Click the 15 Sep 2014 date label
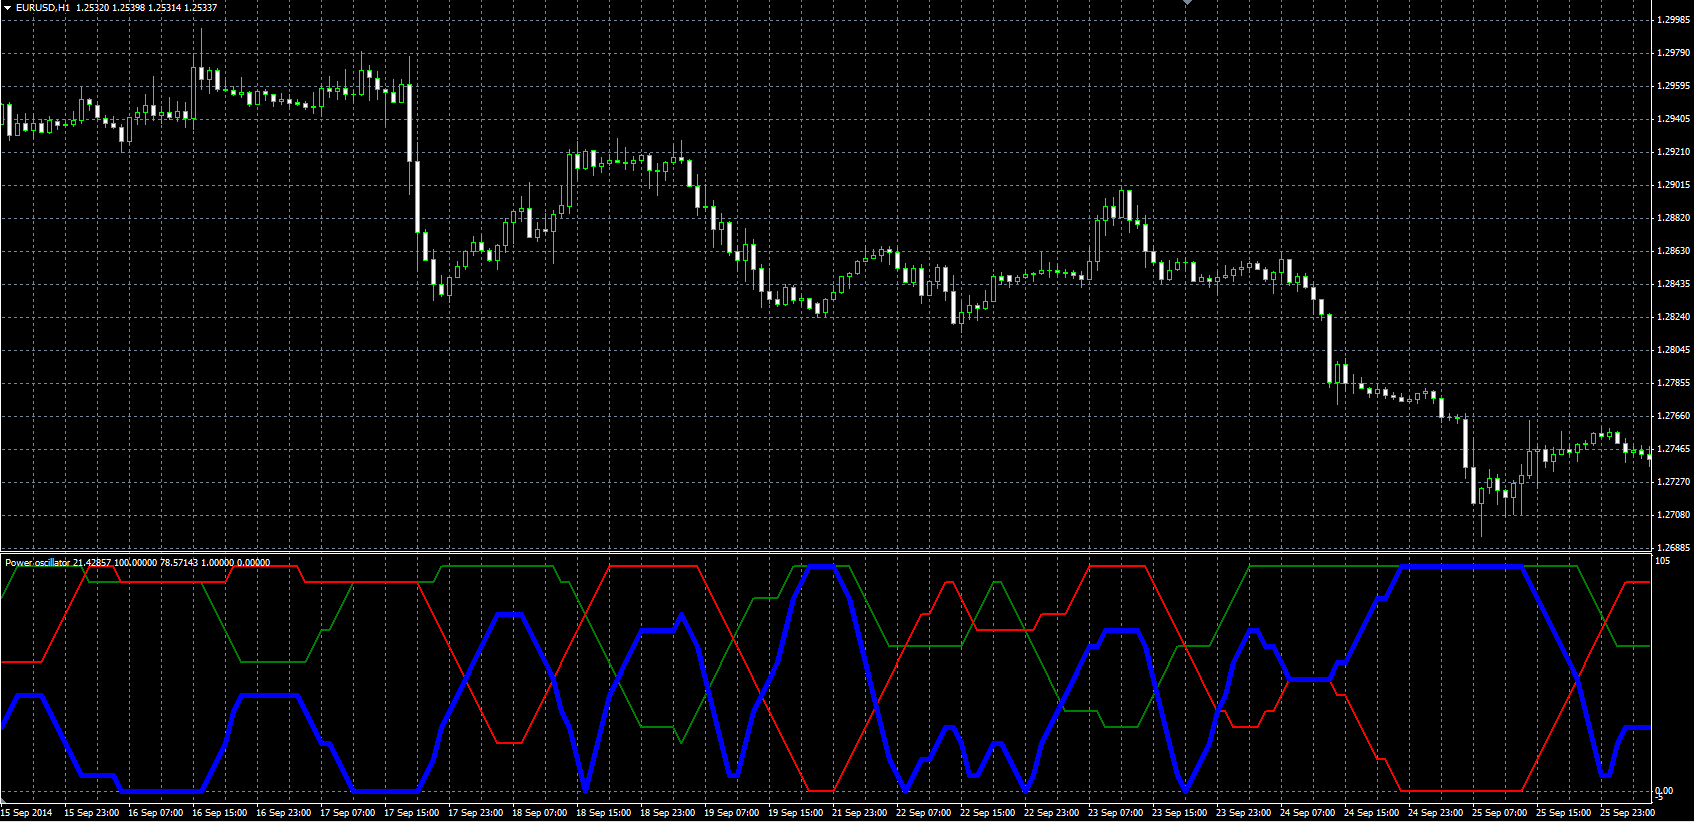 28,812
